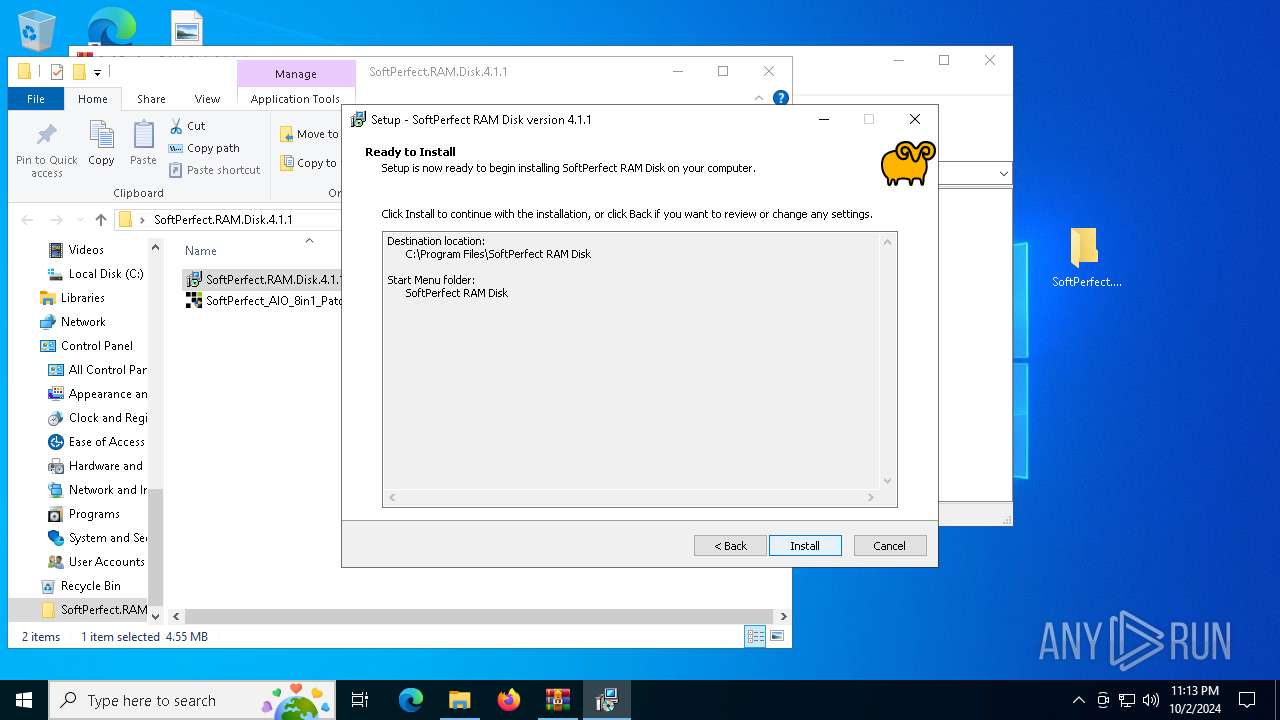
Task: Open the recent locations dropdown arrow
Action: (x=79, y=221)
